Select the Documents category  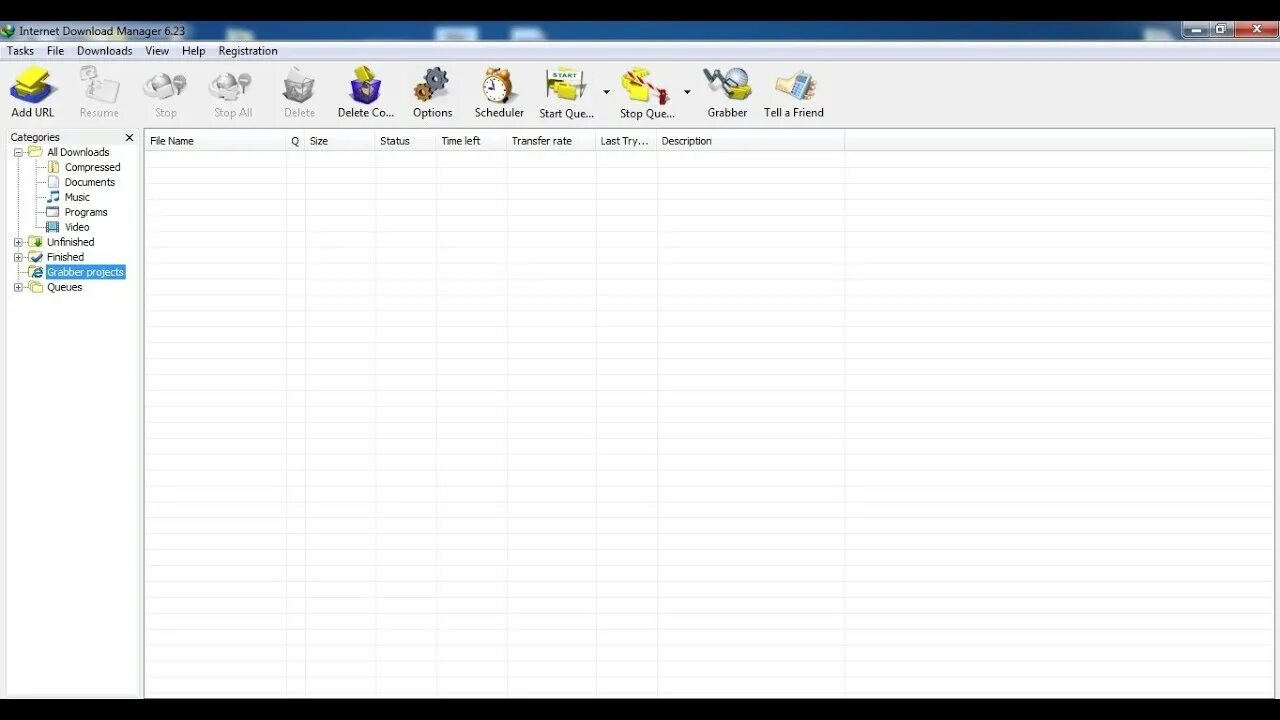coord(90,182)
